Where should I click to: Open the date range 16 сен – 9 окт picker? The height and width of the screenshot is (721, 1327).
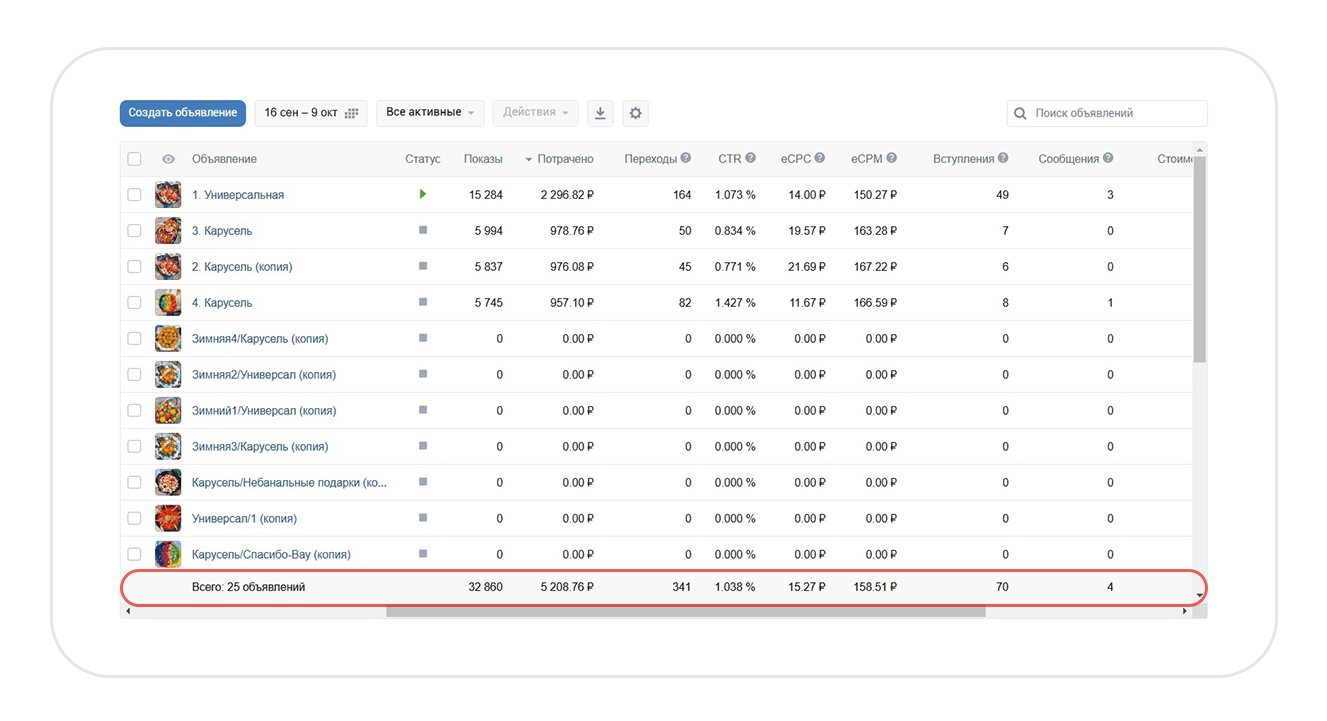(x=311, y=113)
